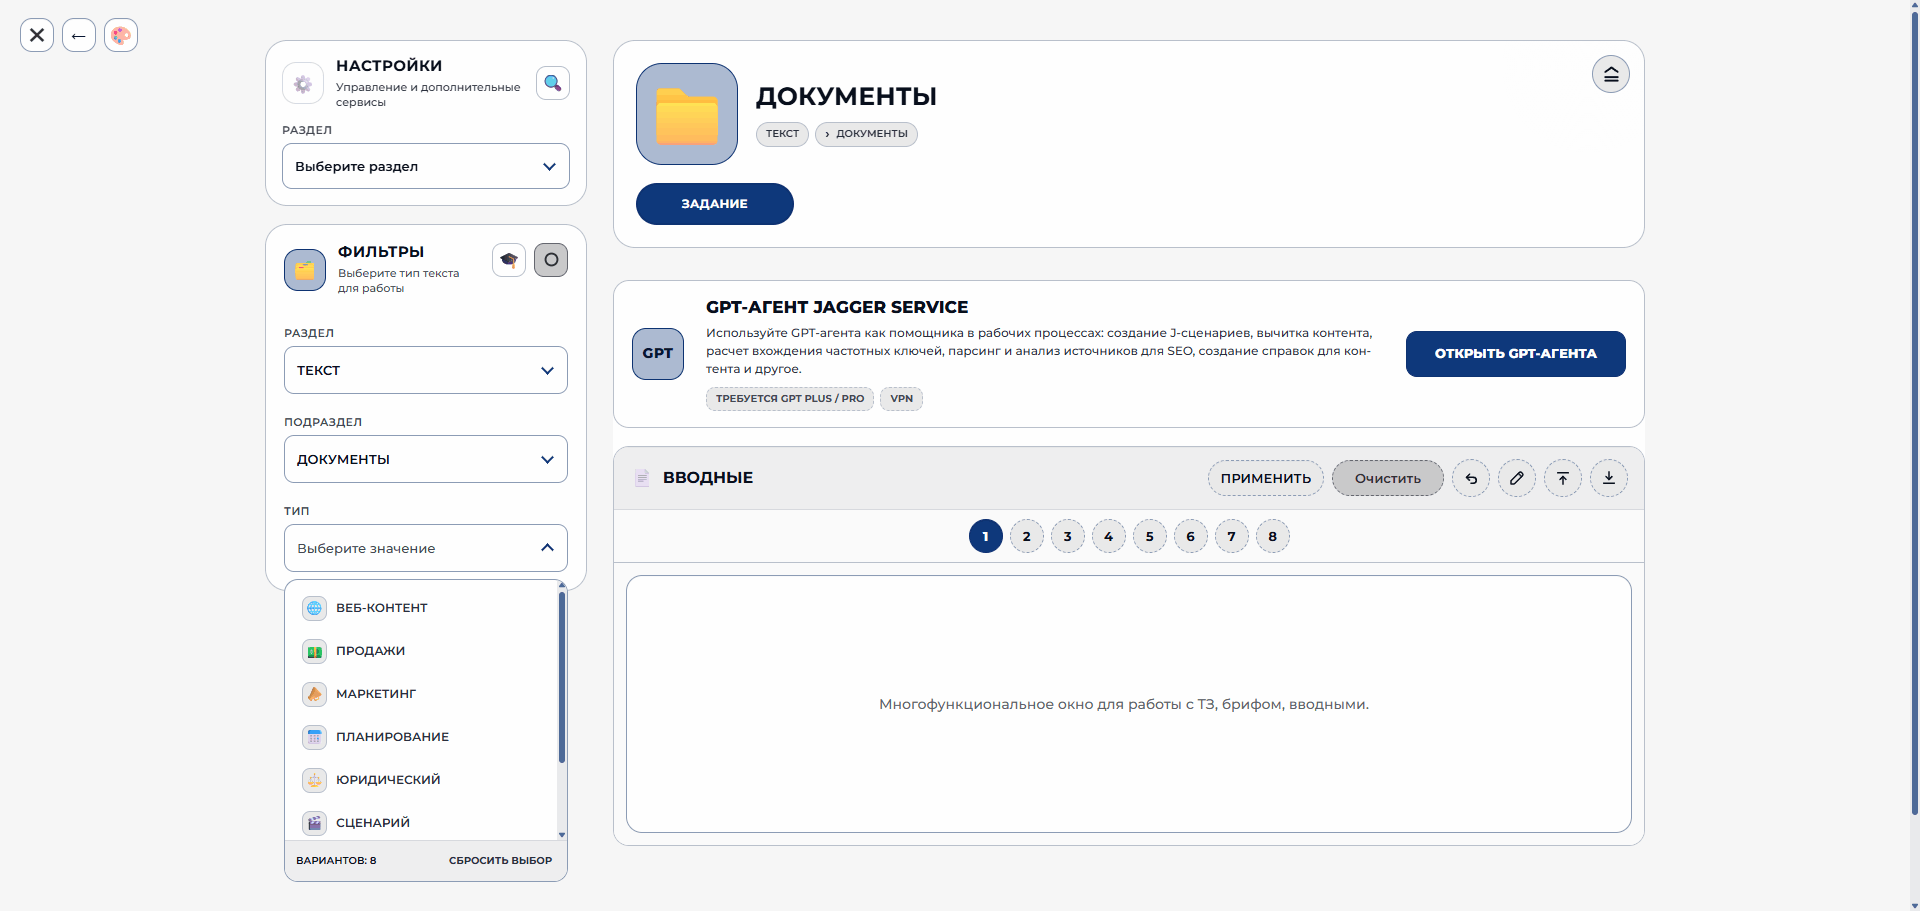Image resolution: width=1920 pixels, height=911 pixels.
Task: Click the ОТКРЫТЬ GPT-АГЕНТА button
Action: [x=1516, y=354]
